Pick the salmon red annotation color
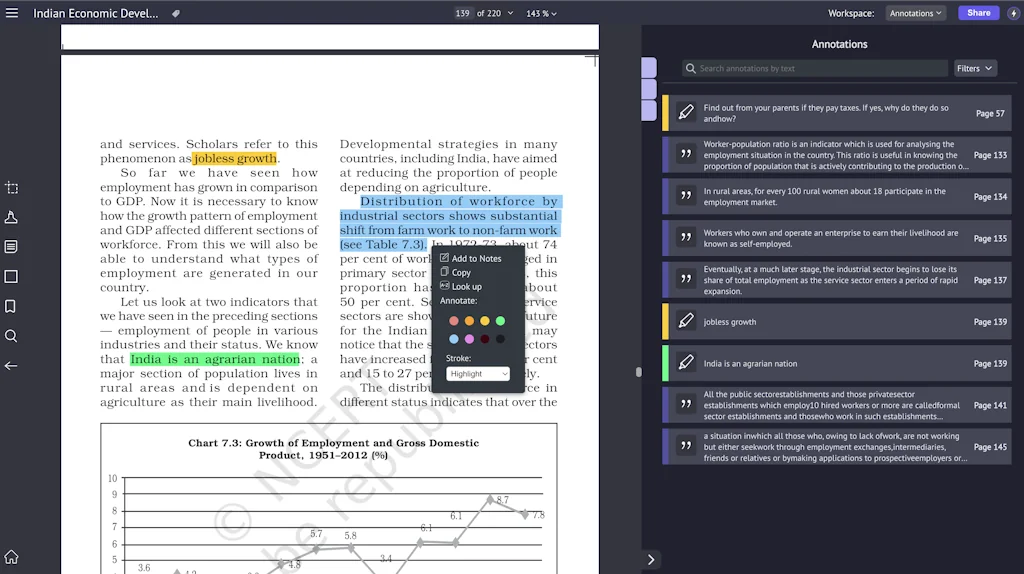This screenshot has height=574, width=1024. tap(454, 321)
